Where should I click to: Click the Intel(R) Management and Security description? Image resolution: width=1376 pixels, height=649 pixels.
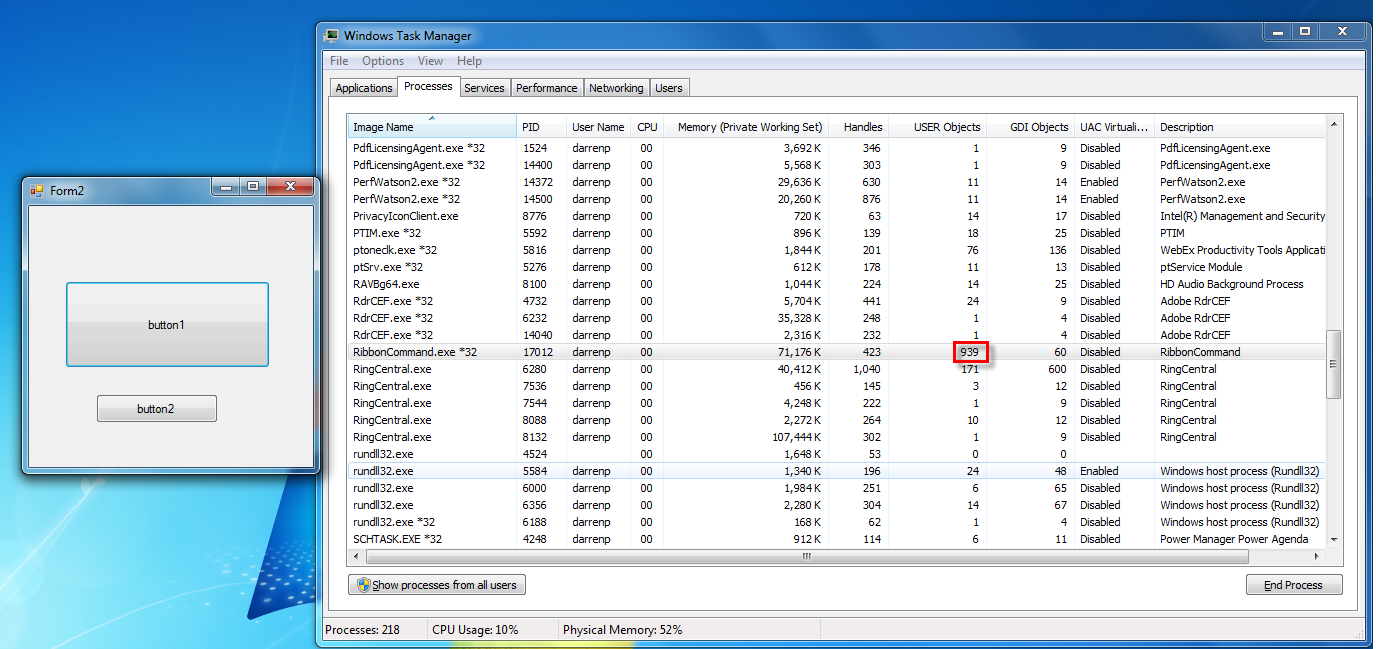pyautogui.click(x=1242, y=216)
